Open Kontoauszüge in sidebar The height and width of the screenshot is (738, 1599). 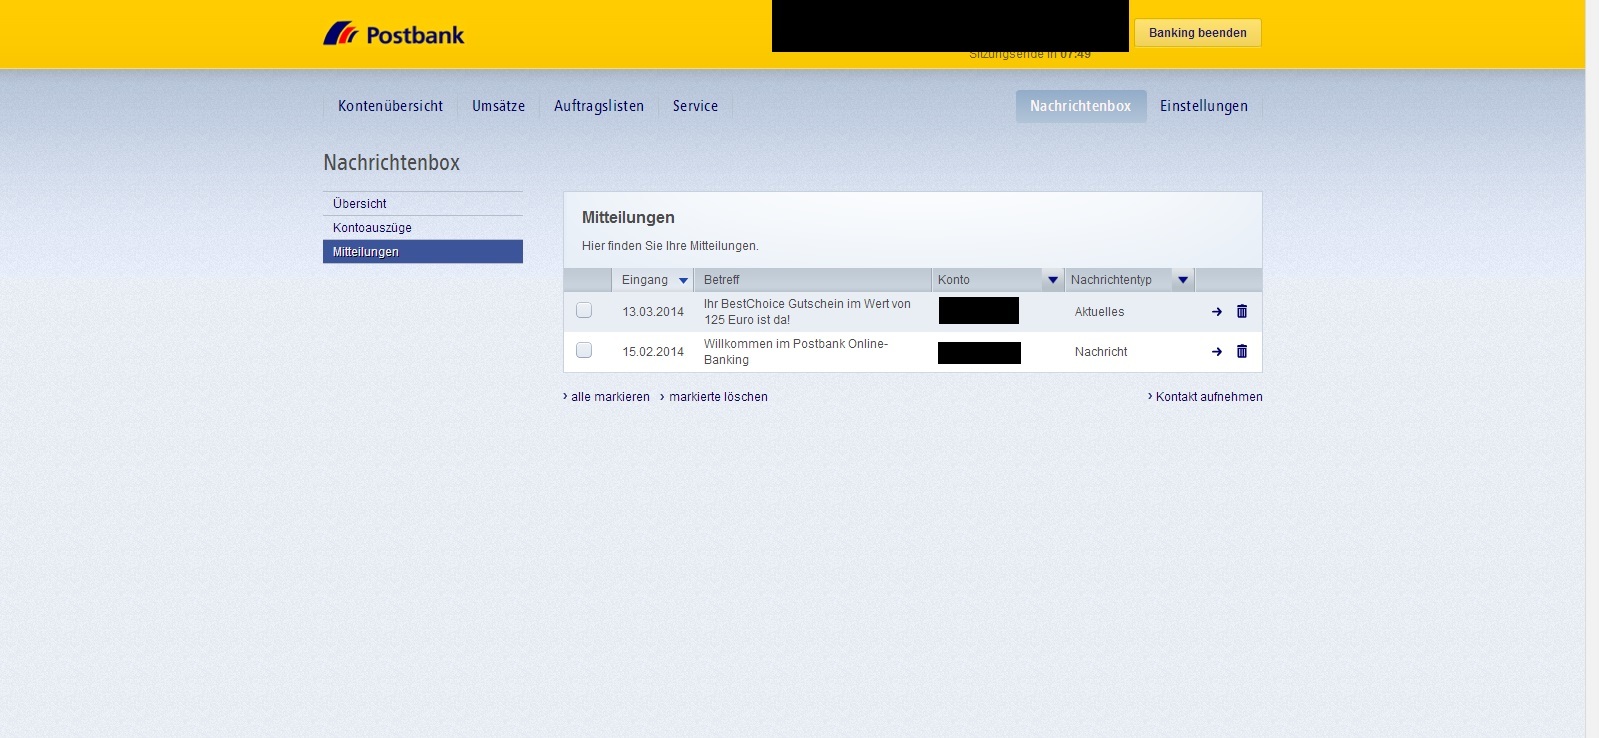tap(423, 228)
